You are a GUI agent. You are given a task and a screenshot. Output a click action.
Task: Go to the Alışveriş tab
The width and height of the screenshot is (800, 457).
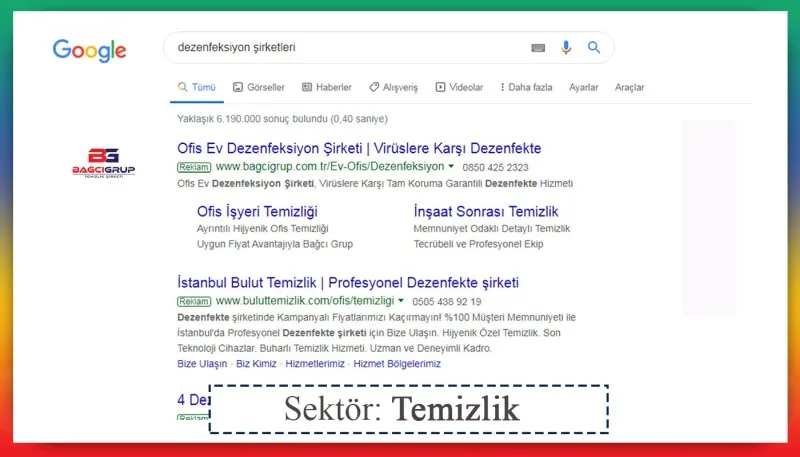click(393, 87)
